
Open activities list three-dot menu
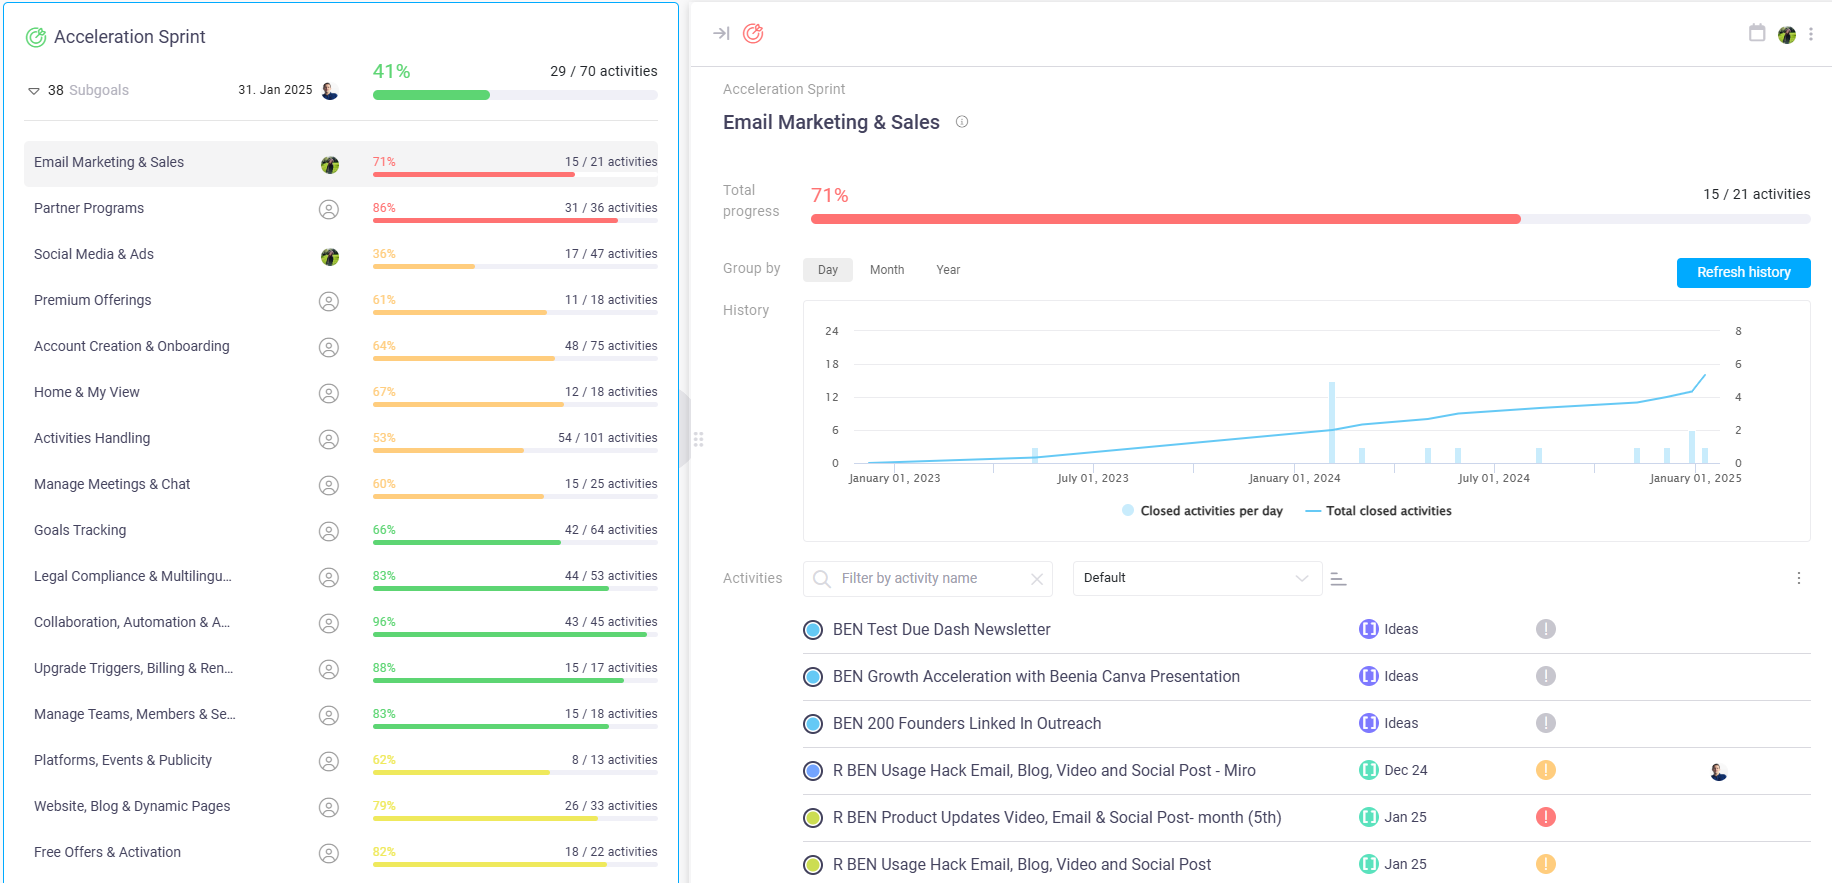1798,578
